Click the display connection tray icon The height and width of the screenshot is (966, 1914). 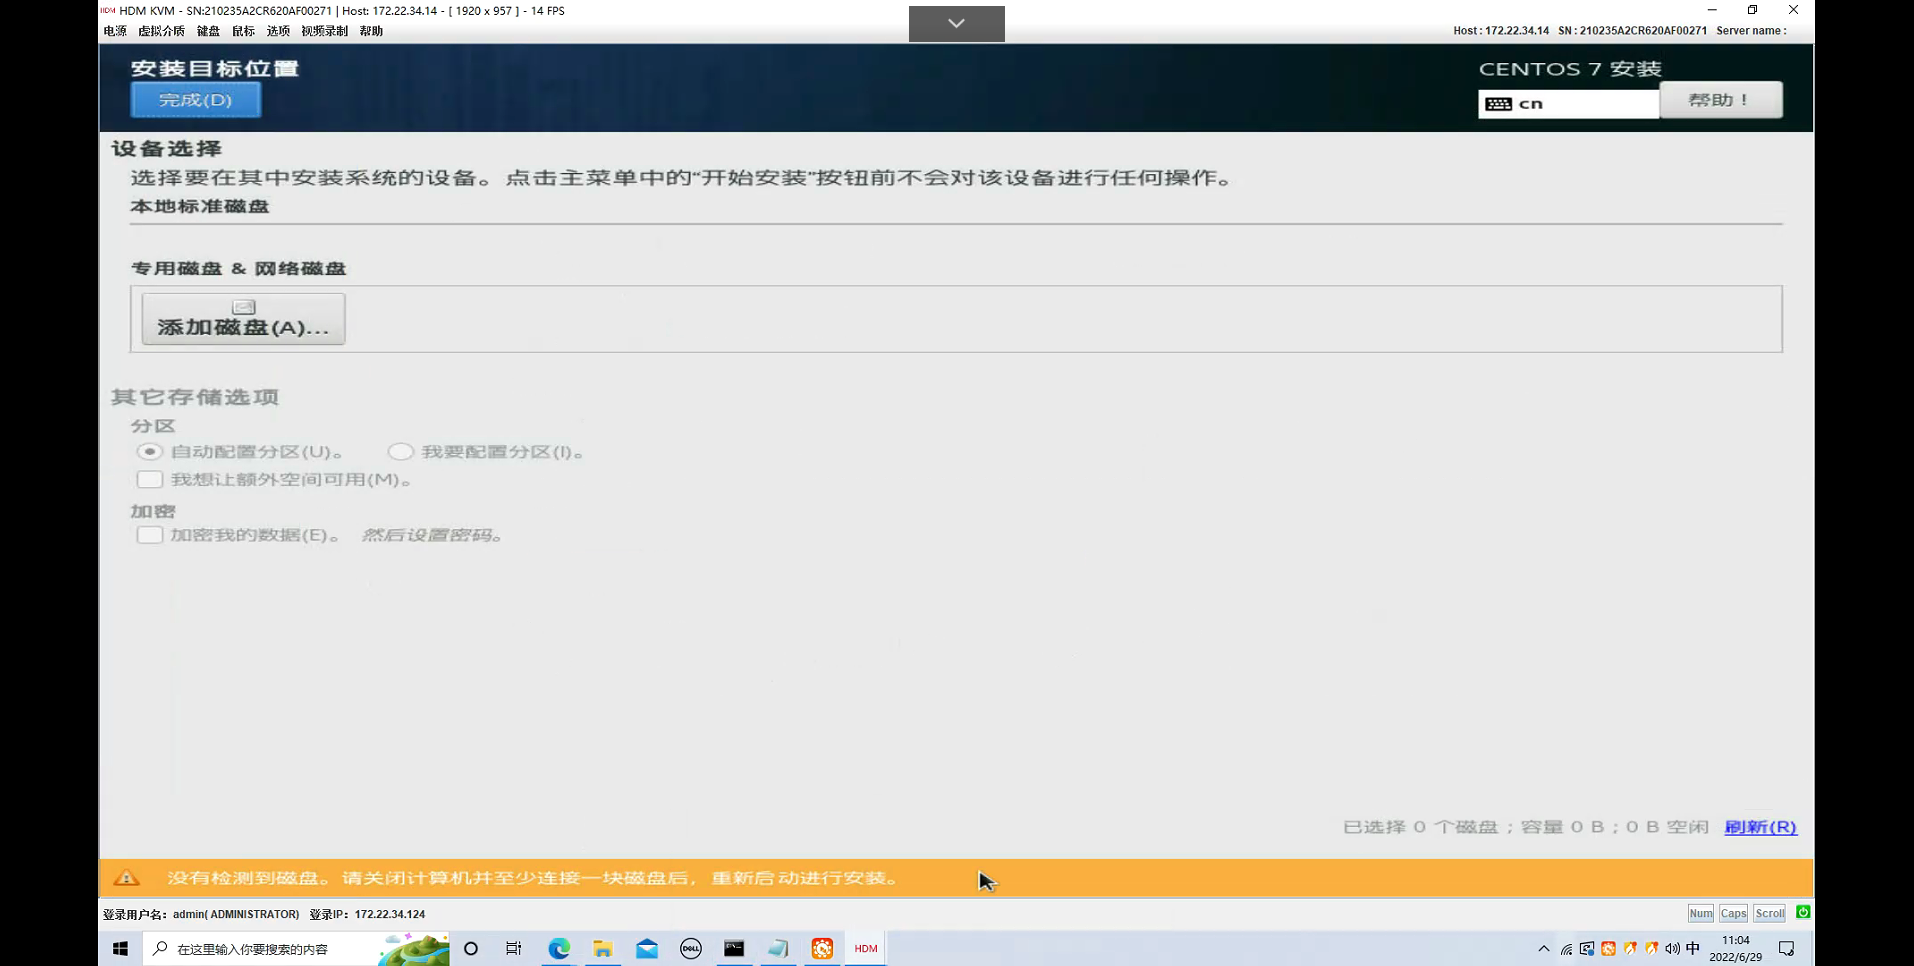point(1587,949)
